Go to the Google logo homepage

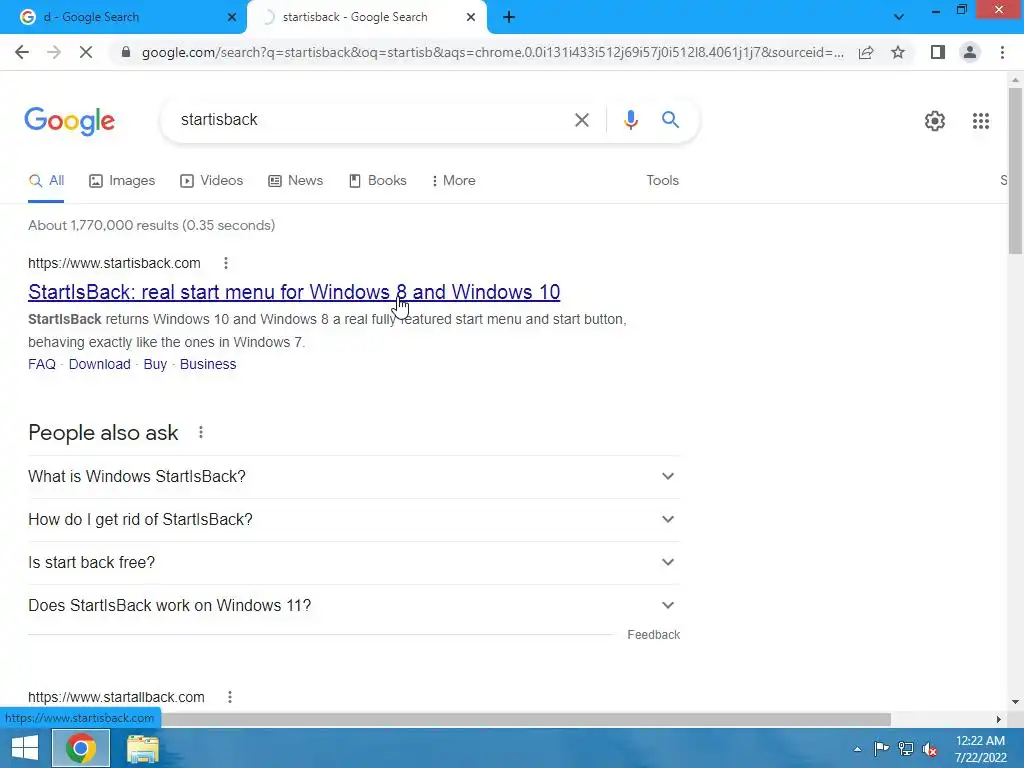pos(70,121)
